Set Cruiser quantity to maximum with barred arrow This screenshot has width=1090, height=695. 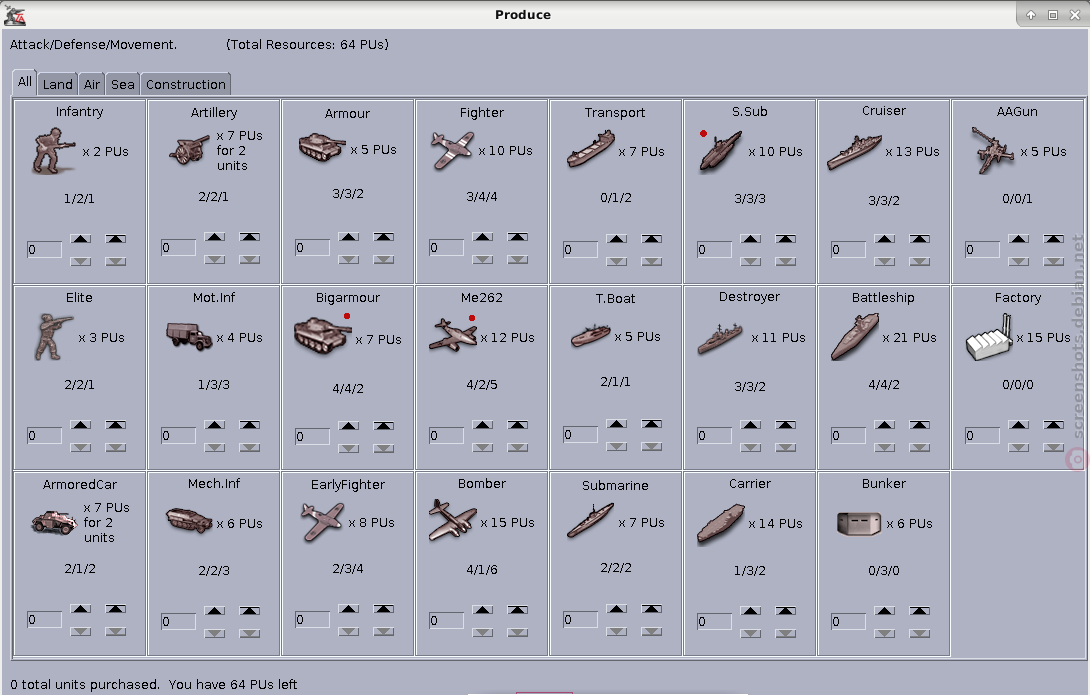[x=920, y=239]
